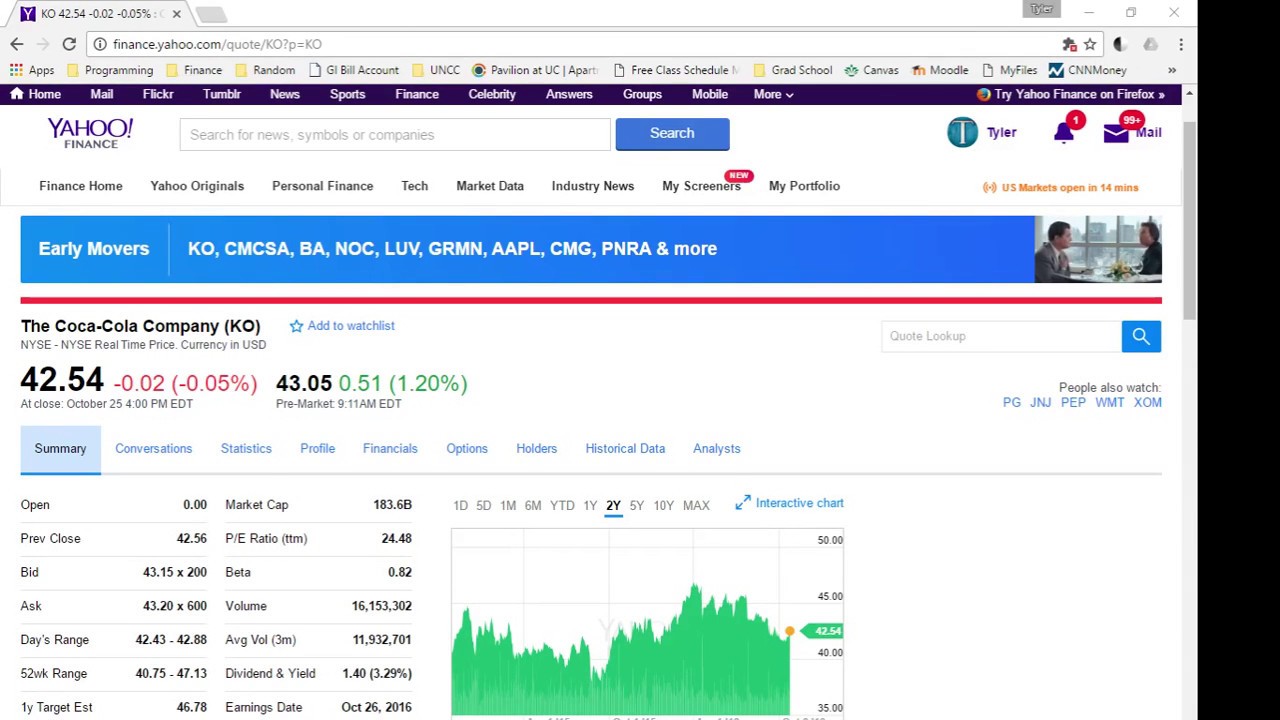
Task: Switch to the Historical Data tab
Action: (625, 448)
